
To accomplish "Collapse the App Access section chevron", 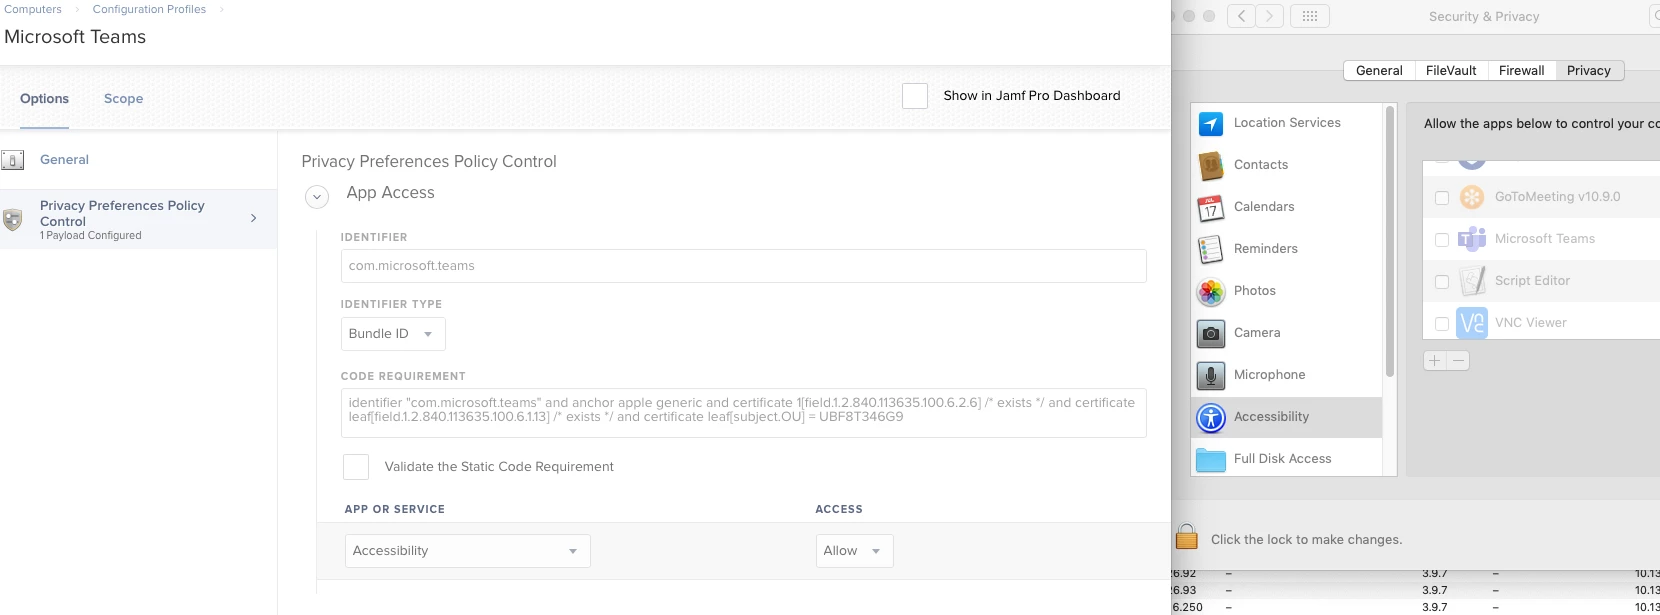I will tap(317, 197).
